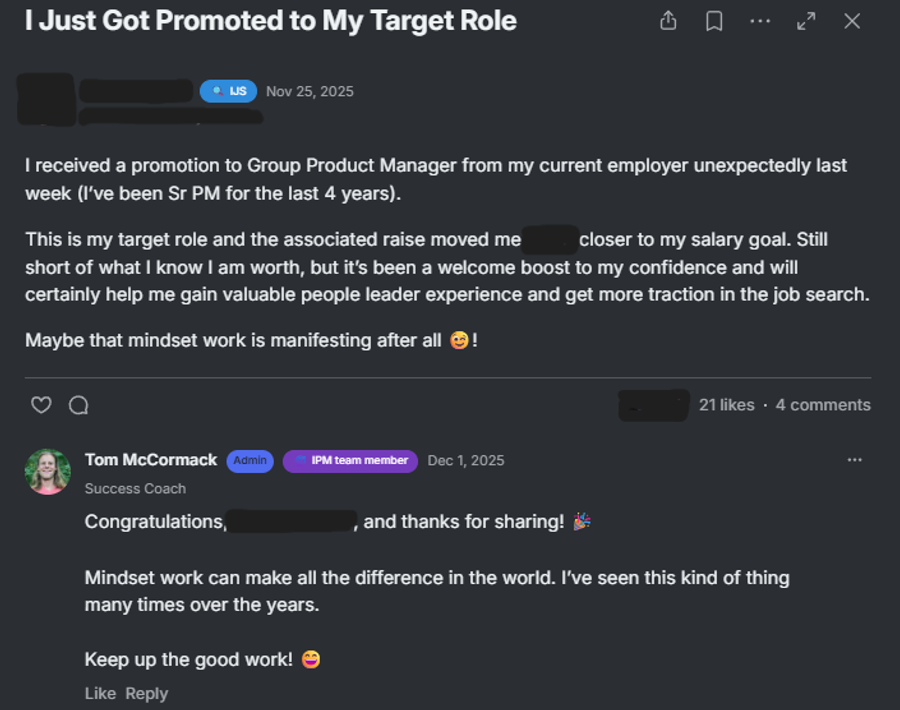Screen dimensions: 900x710
Task: Select the IPM team member badge
Action: coord(349,461)
